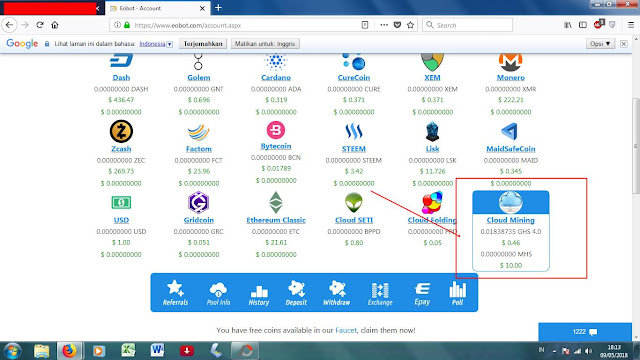Show the site security padlock info

pyautogui.click(x=127, y=25)
